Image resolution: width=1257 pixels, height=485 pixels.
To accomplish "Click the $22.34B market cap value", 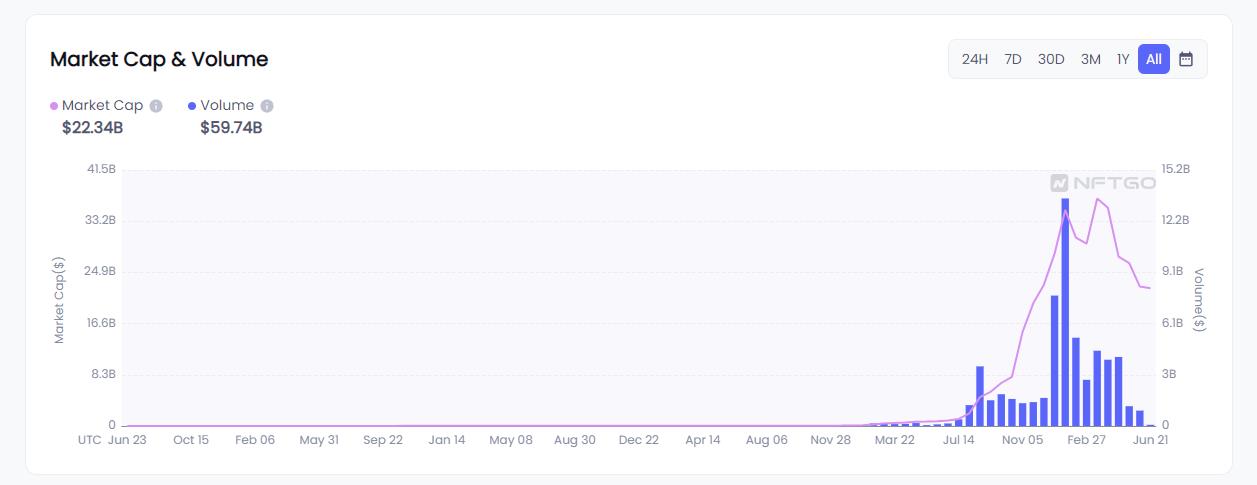I will (x=92, y=127).
